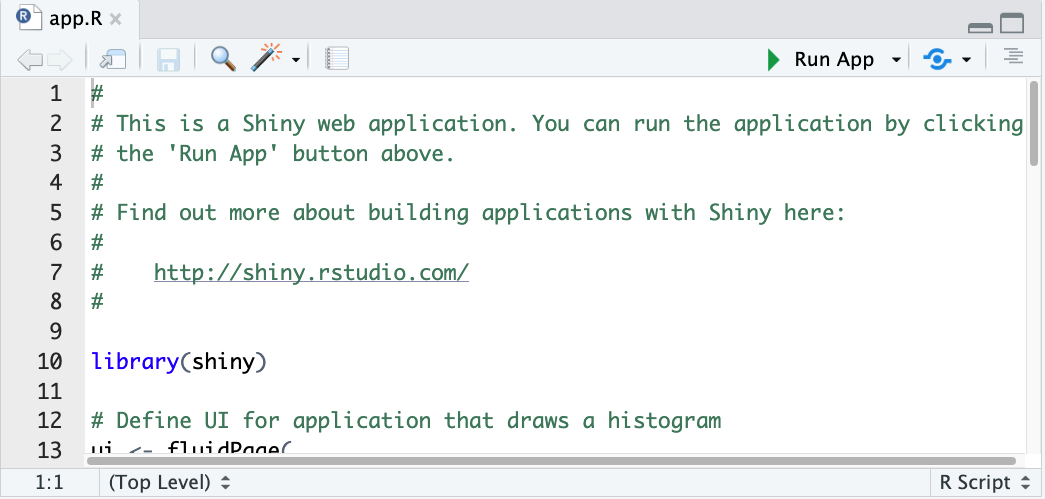This screenshot has width=1045, height=499.
Task: Click the Run App button
Action: [821, 59]
